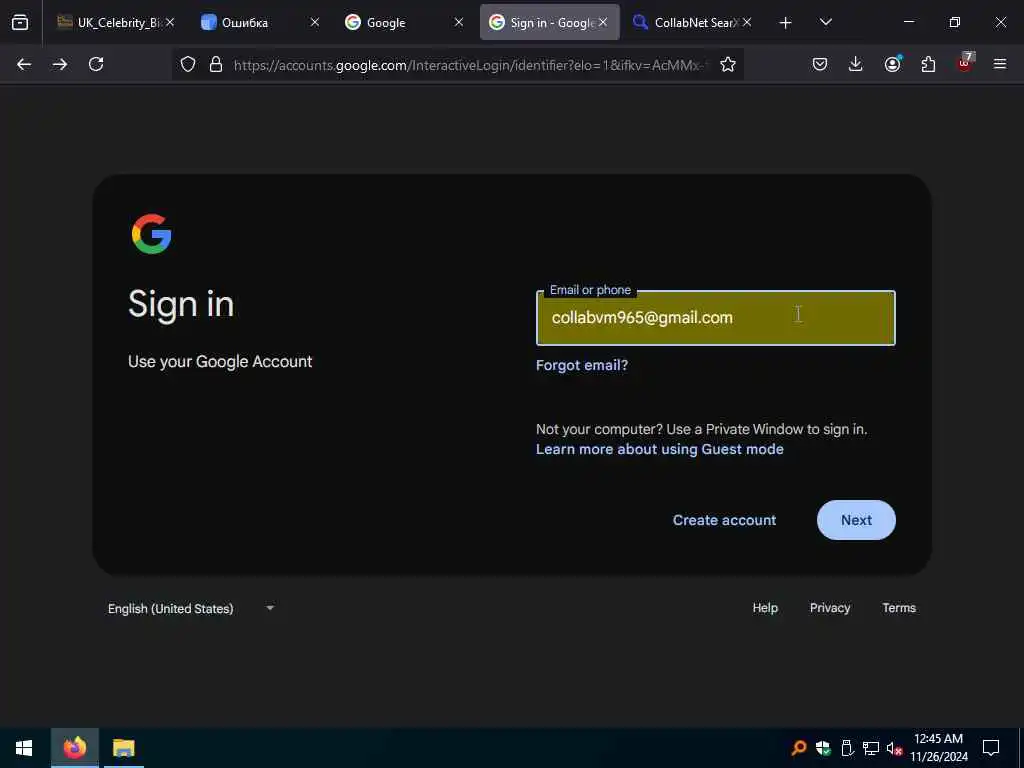Click Firefox icon in the taskbar
The width and height of the screenshot is (1024, 768).
point(74,748)
